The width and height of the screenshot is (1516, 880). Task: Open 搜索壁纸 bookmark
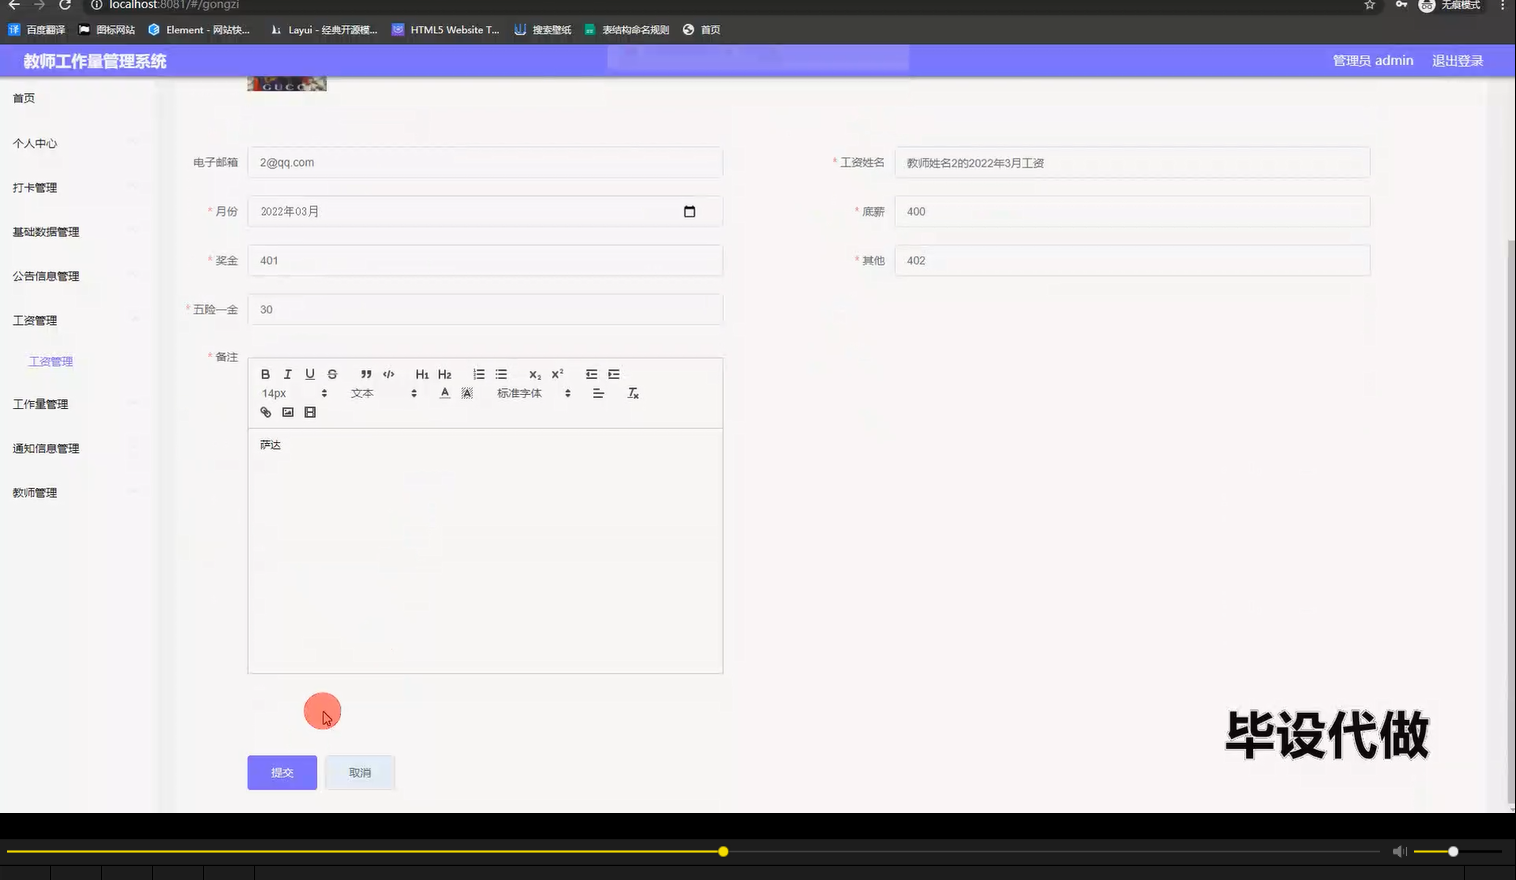coord(543,30)
